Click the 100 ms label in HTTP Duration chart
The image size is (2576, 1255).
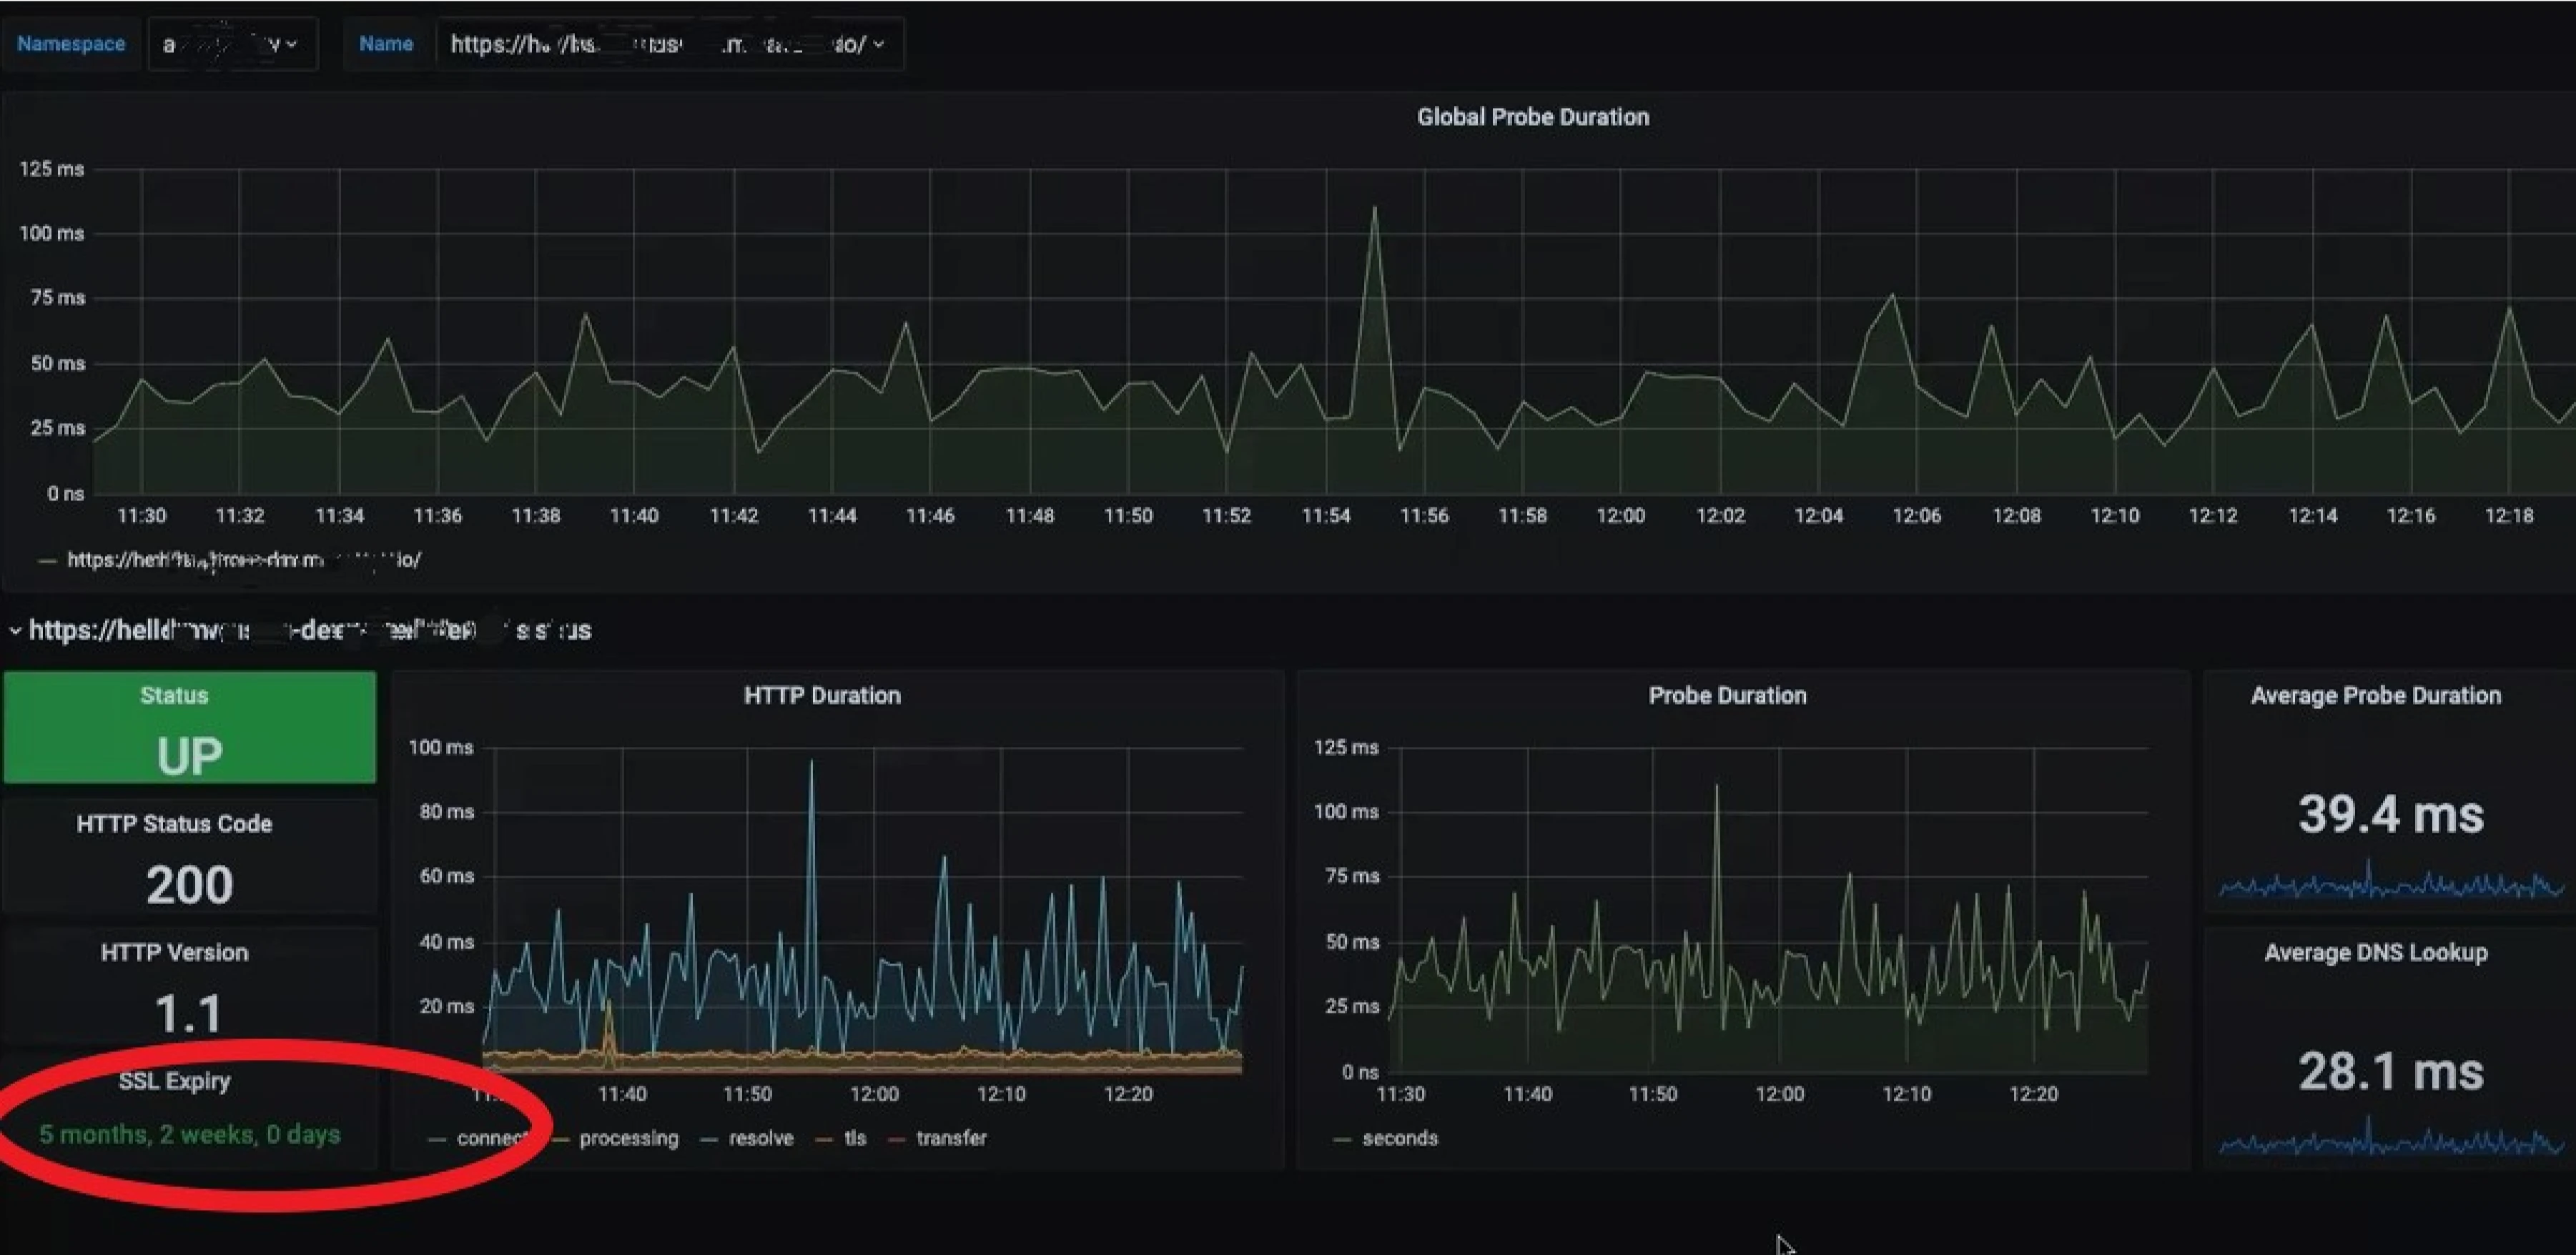(440, 747)
